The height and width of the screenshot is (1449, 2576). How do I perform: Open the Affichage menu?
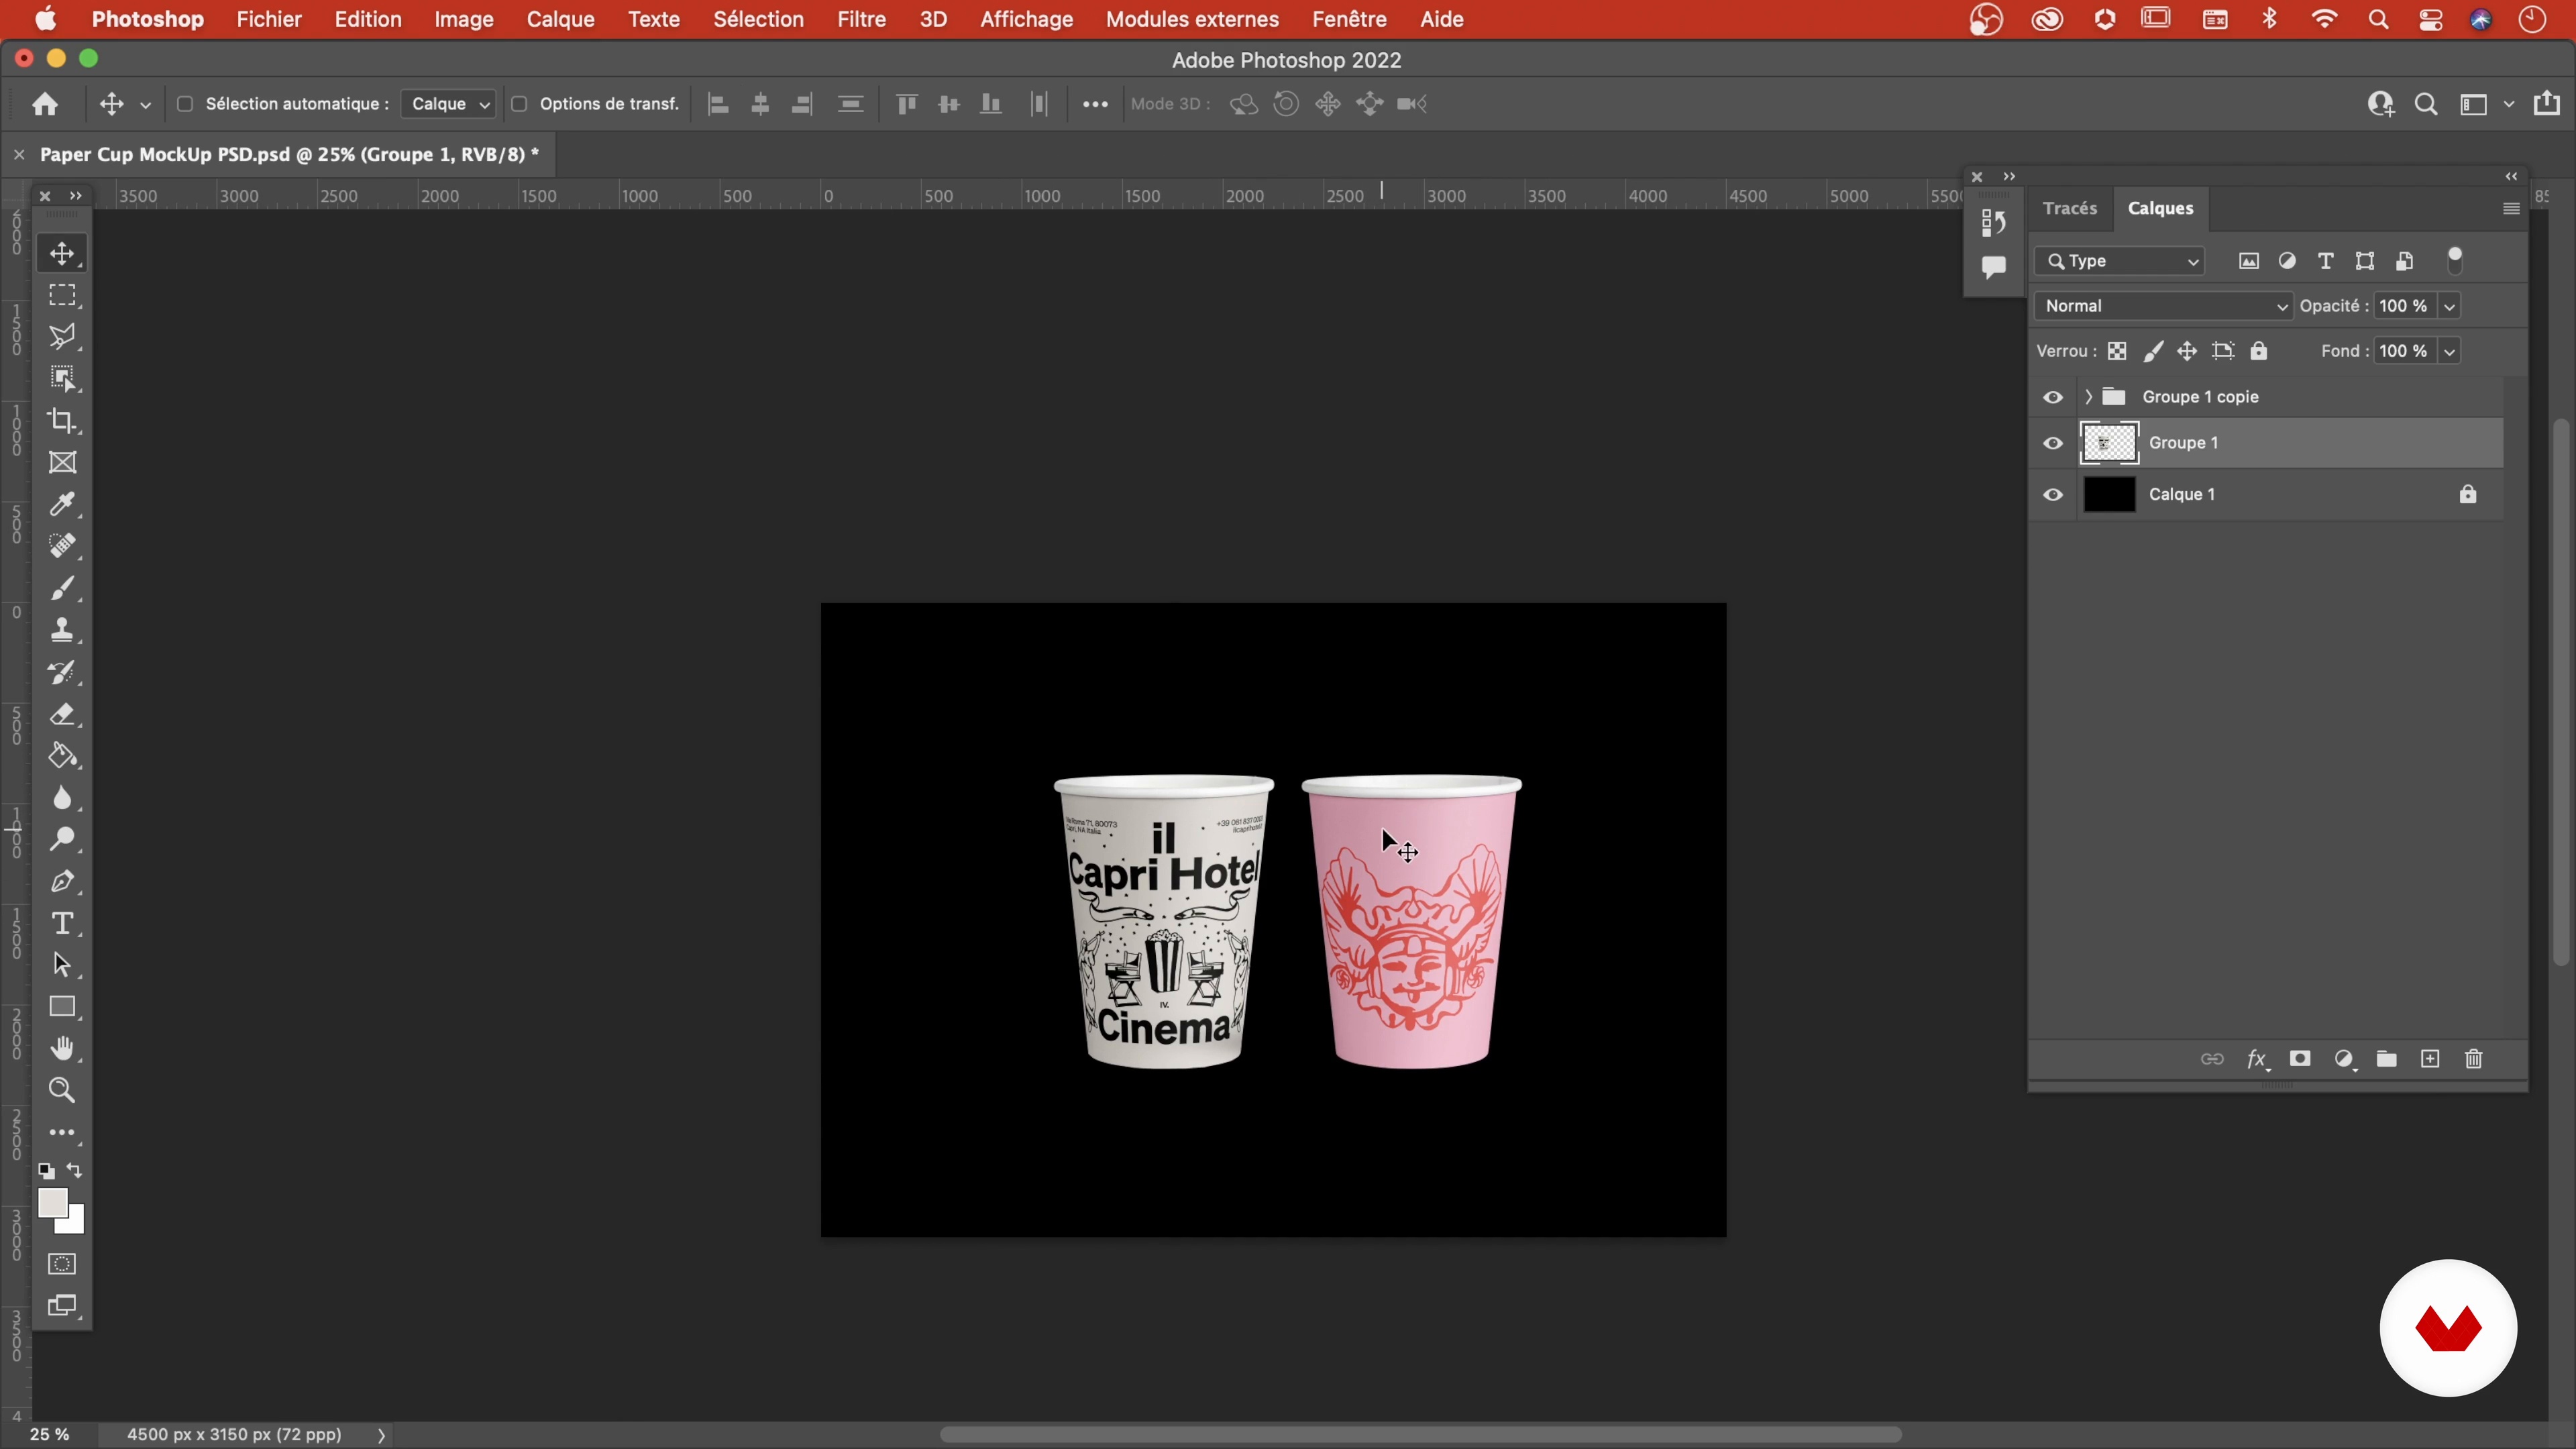coord(1026,19)
